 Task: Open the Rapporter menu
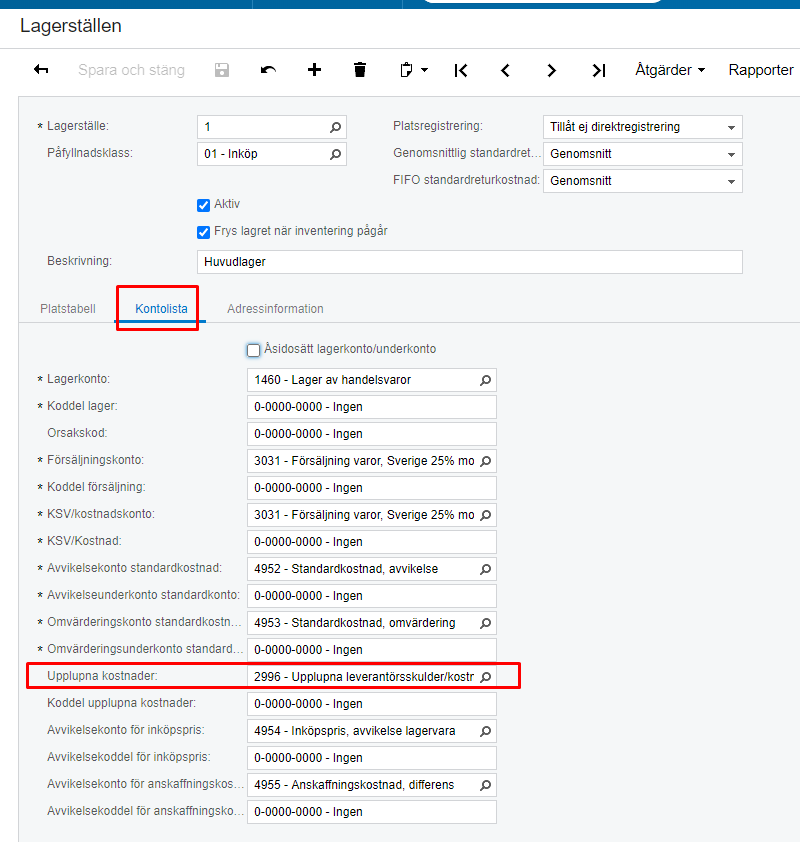(x=760, y=70)
